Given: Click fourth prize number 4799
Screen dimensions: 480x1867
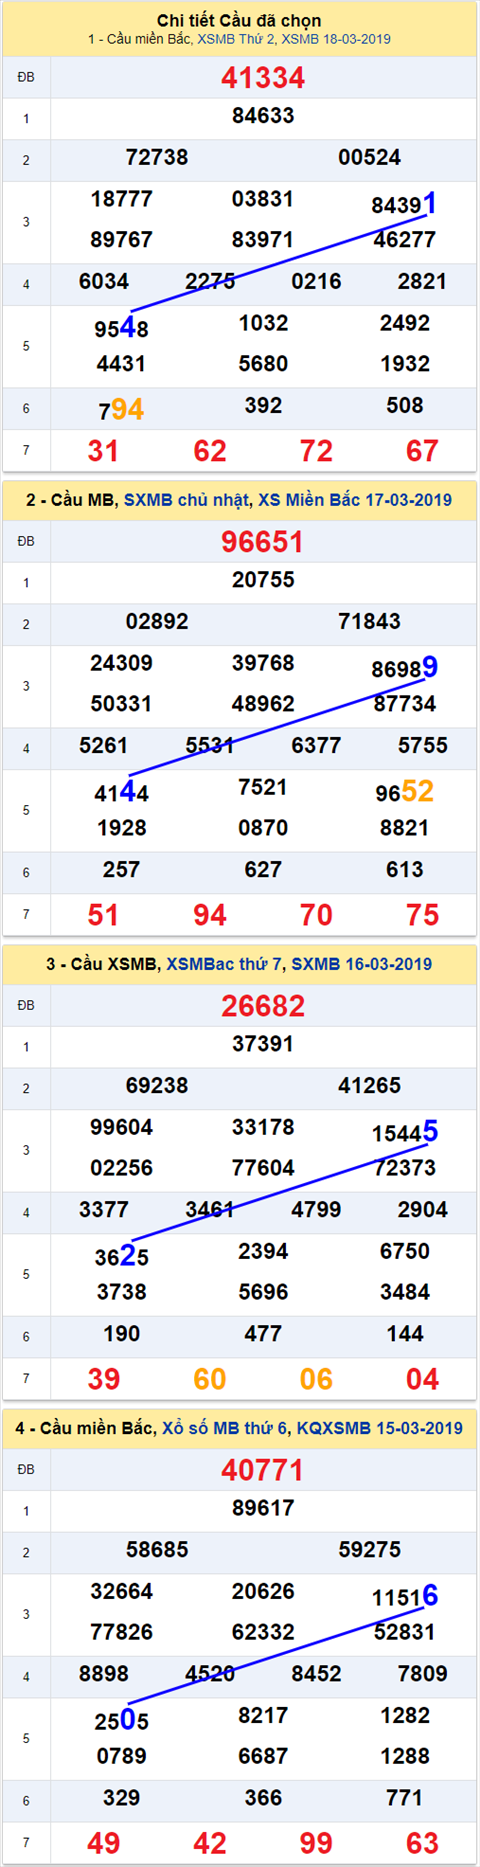Looking at the screenshot, I should (x=316, y=1210).
